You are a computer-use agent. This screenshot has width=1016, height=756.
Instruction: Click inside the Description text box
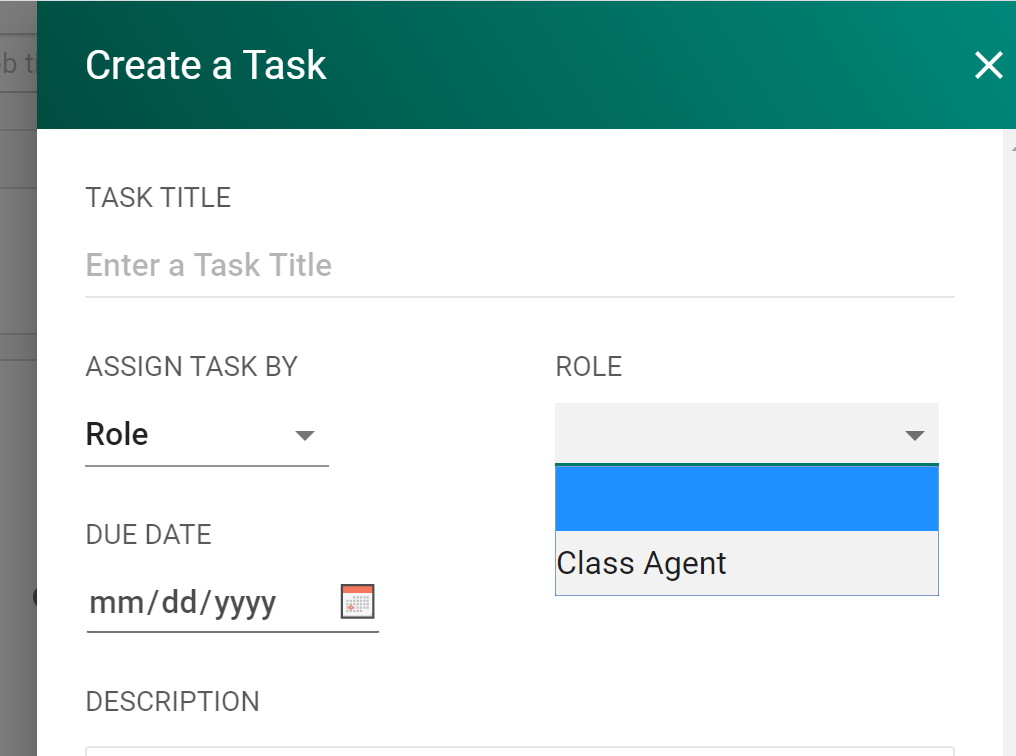(520, 751)
